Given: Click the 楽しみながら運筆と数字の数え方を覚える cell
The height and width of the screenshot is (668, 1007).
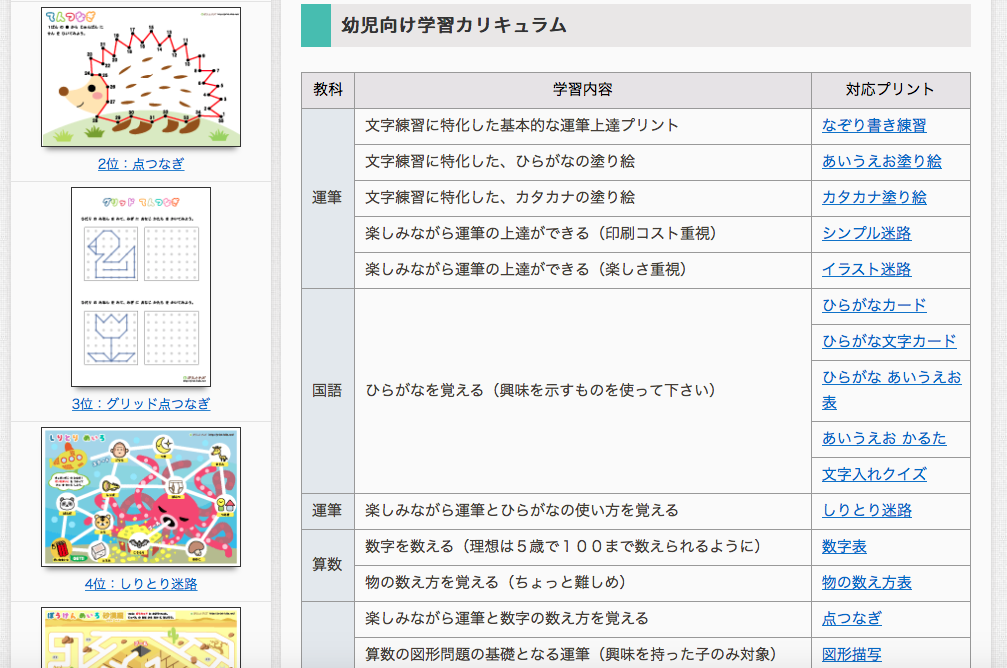Looking at the screenshot, I should [x=582, y=619].
